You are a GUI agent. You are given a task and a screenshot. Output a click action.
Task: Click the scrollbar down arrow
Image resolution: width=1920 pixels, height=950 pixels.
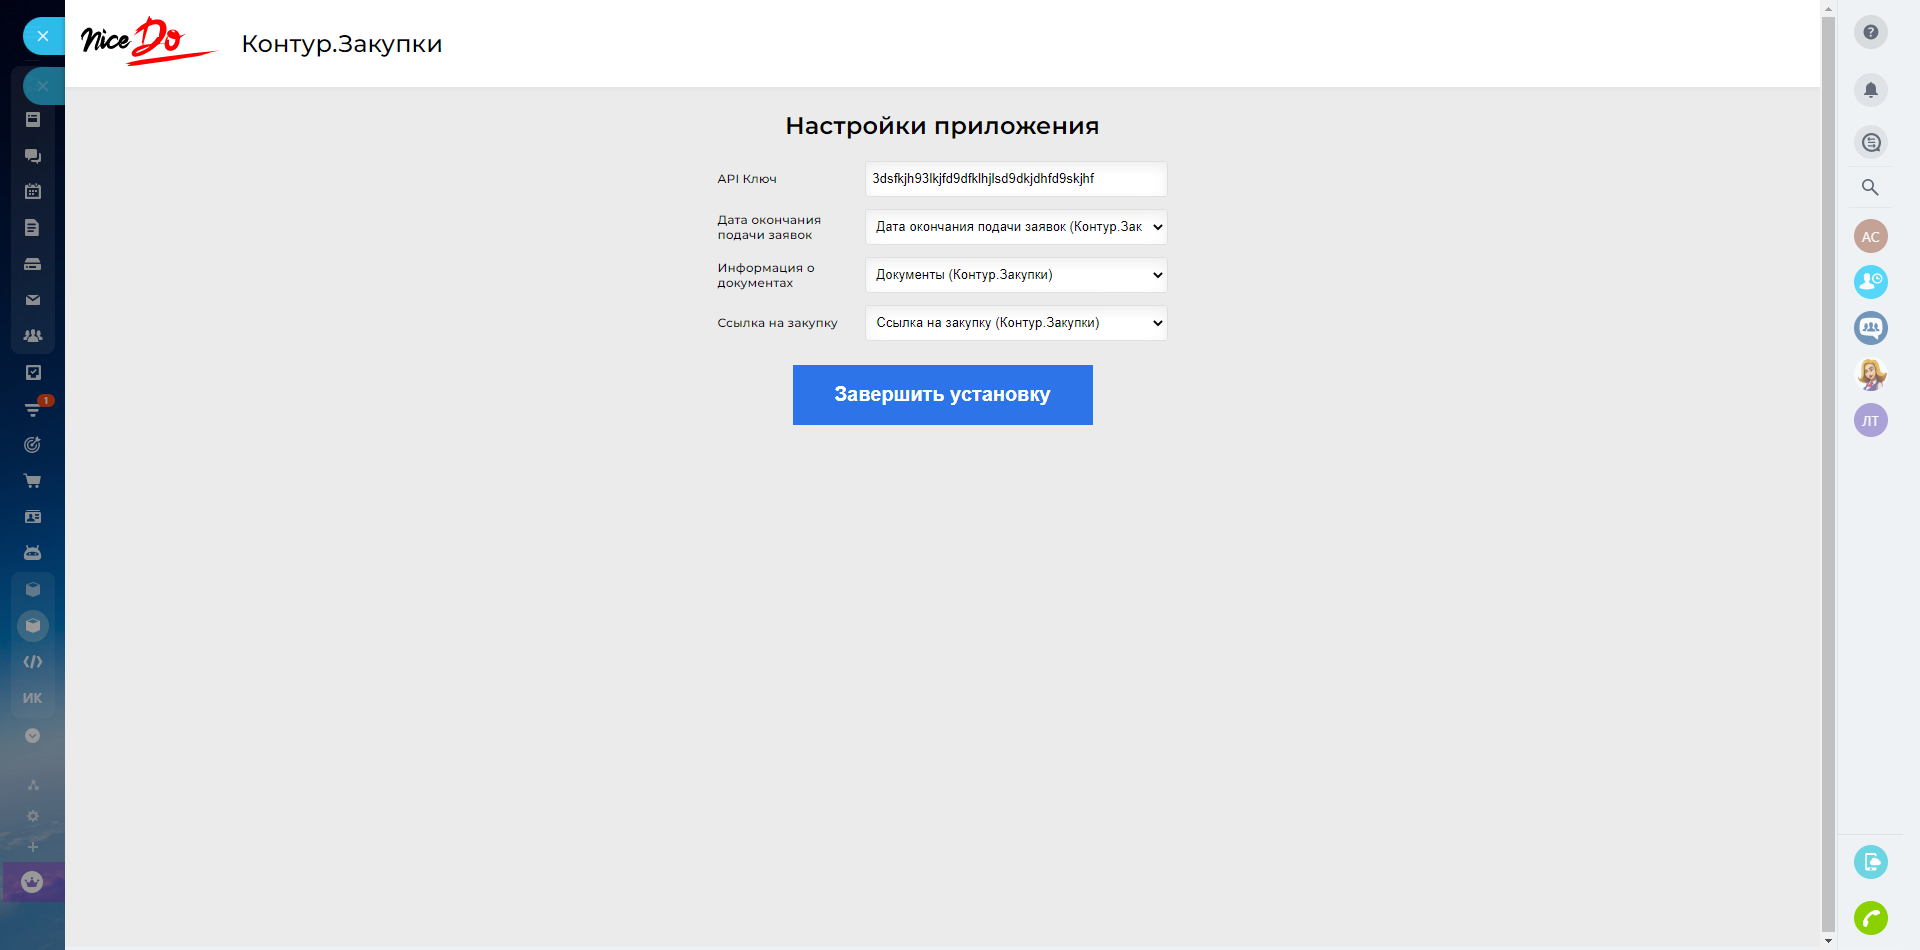point(1828,941)
